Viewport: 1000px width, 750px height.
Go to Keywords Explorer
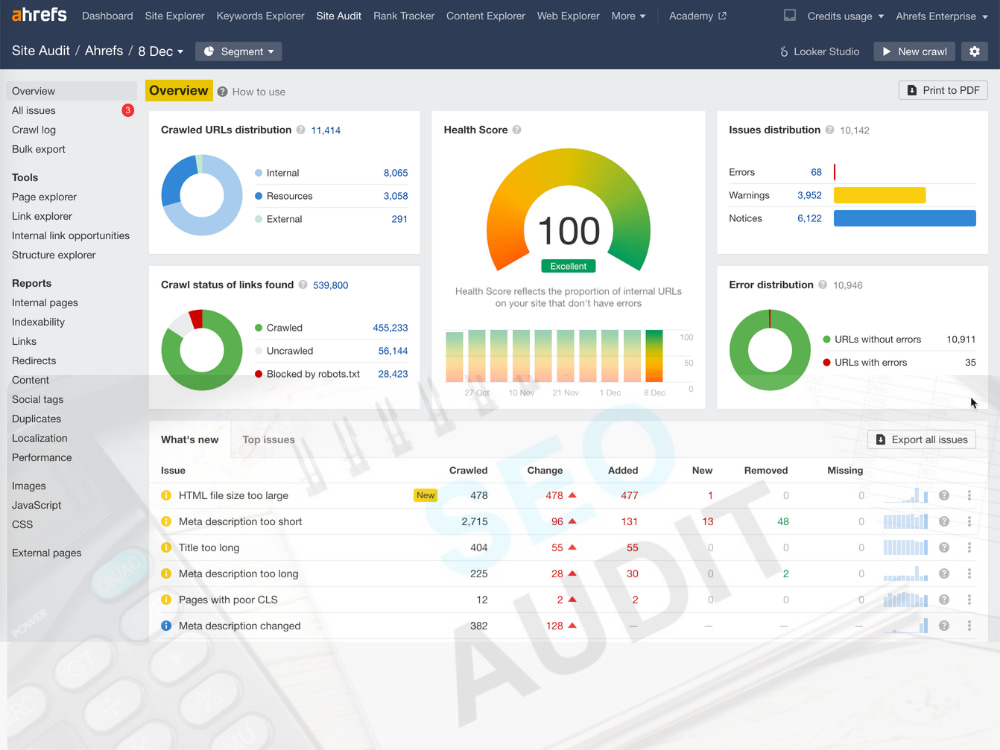[x=260, y=16]
